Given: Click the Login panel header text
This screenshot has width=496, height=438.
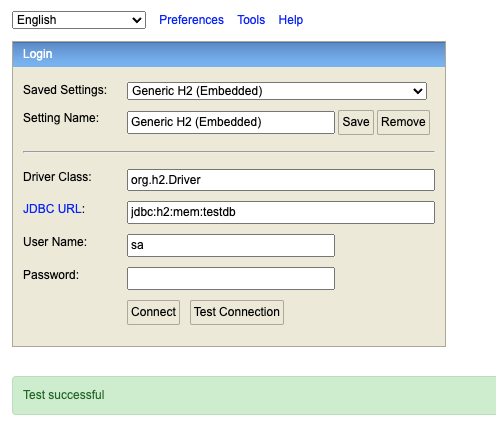Looking at the screenshot, I should [37, 54].
